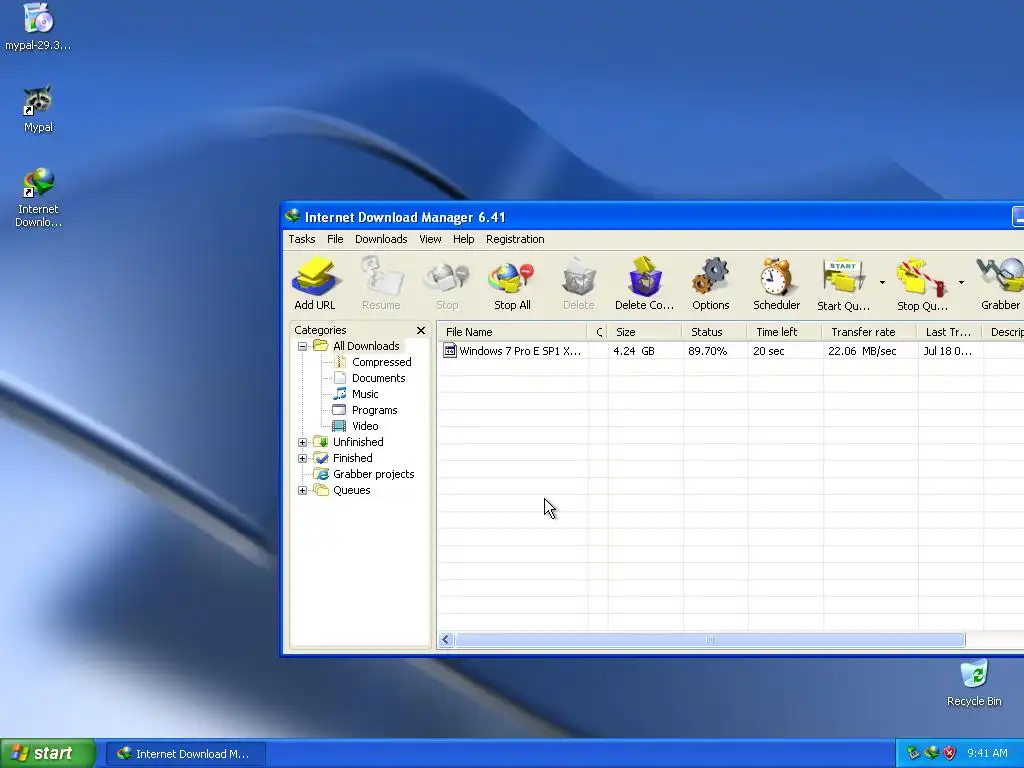Click the 89.70% status cell
The height and width of the screenshot is (768, 1024).
click(x=707, y=351)
